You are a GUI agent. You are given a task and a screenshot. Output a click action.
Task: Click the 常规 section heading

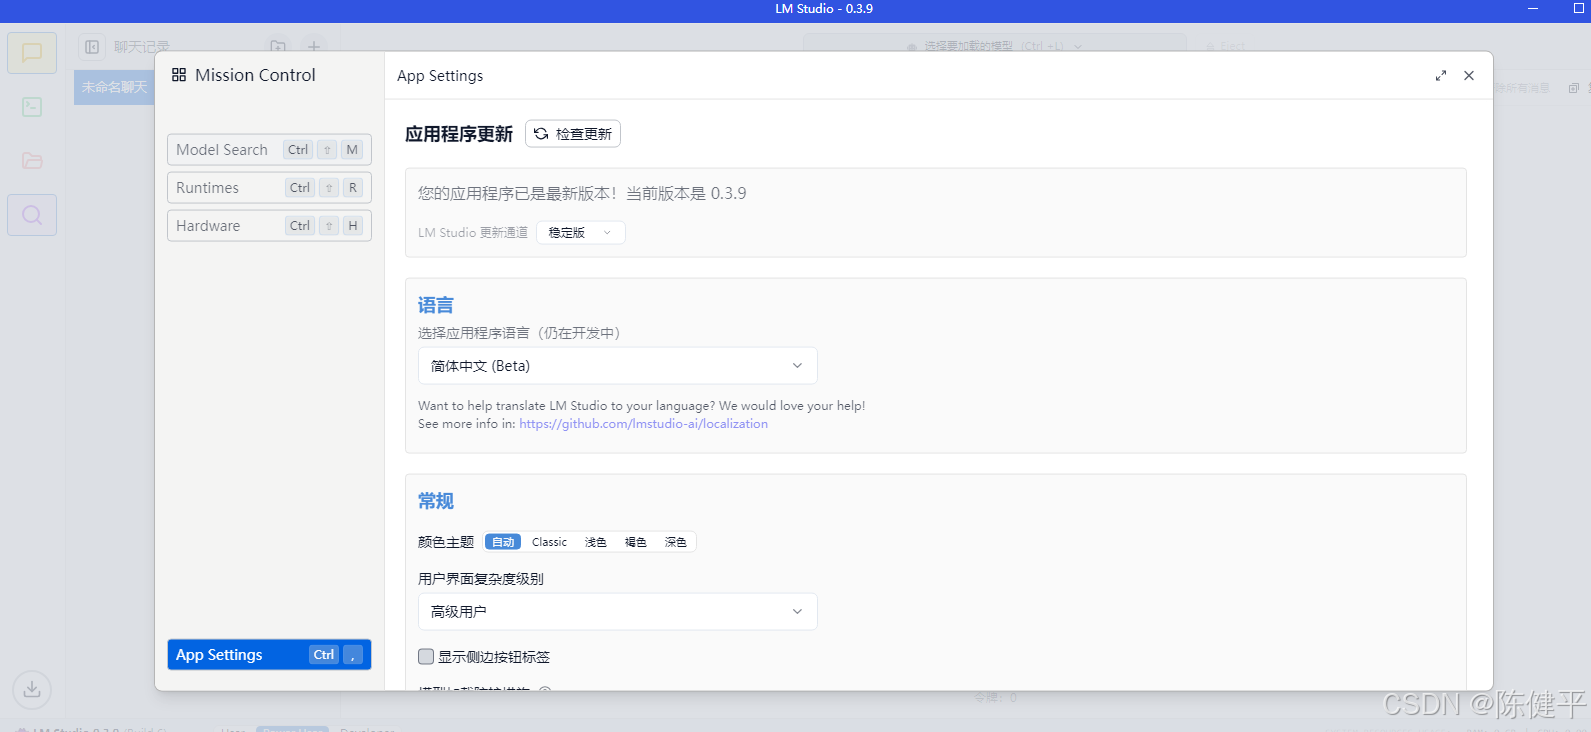(x=436, y=501)
